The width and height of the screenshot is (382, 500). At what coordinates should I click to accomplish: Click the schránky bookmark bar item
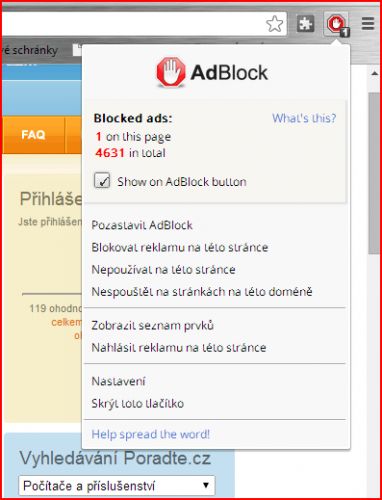(30, 51)
